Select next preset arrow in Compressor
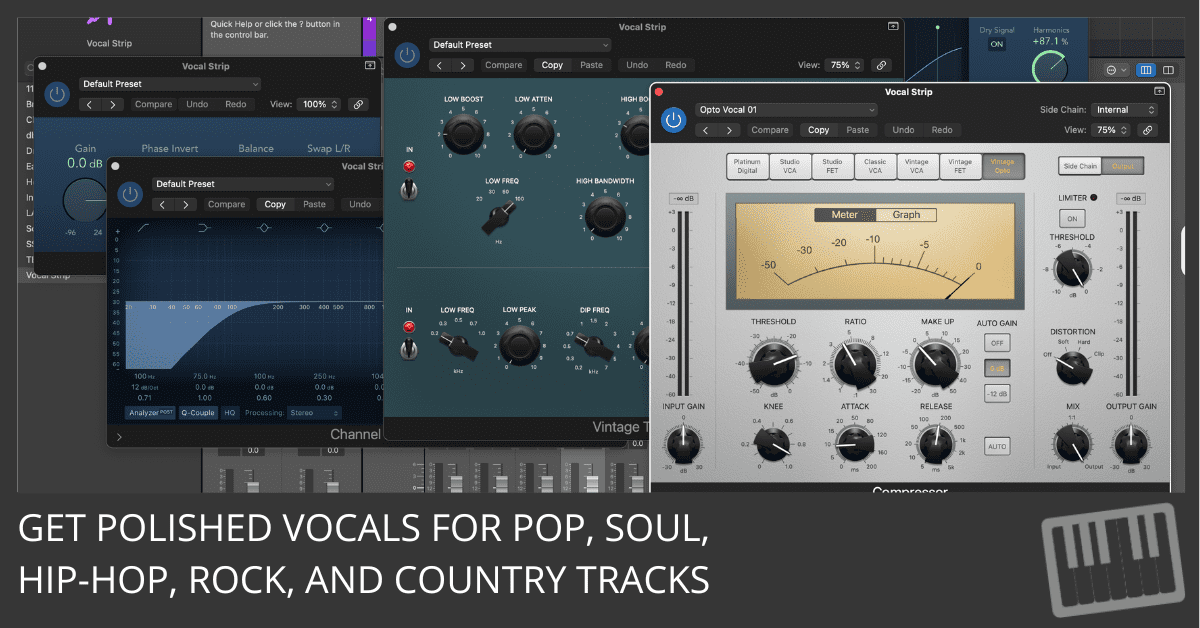Viewport: 1200px width, 628px height. click(730, 130)
